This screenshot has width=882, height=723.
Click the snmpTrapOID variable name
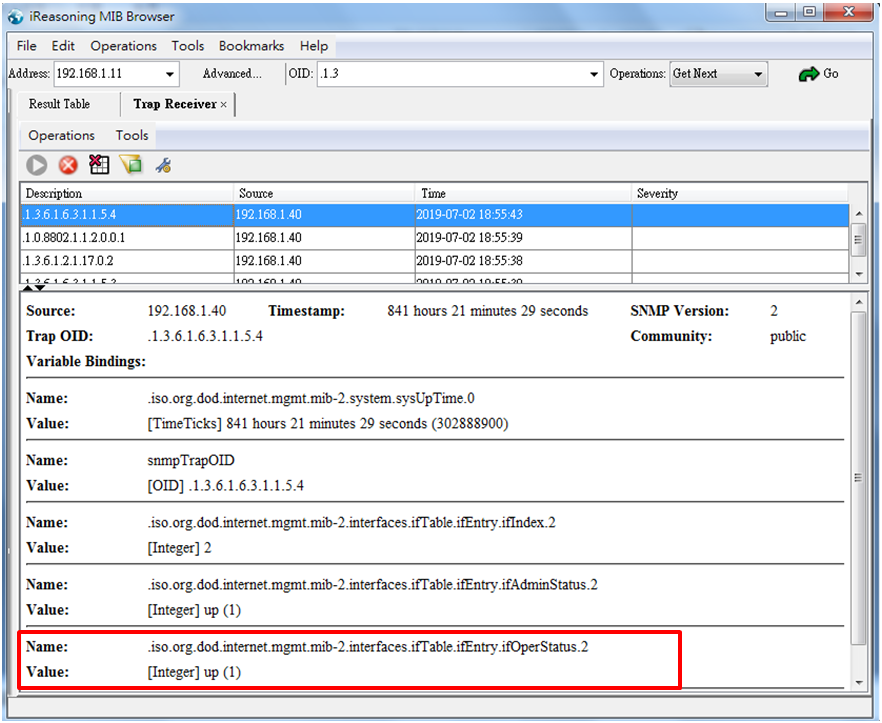[x=191, y=460]
